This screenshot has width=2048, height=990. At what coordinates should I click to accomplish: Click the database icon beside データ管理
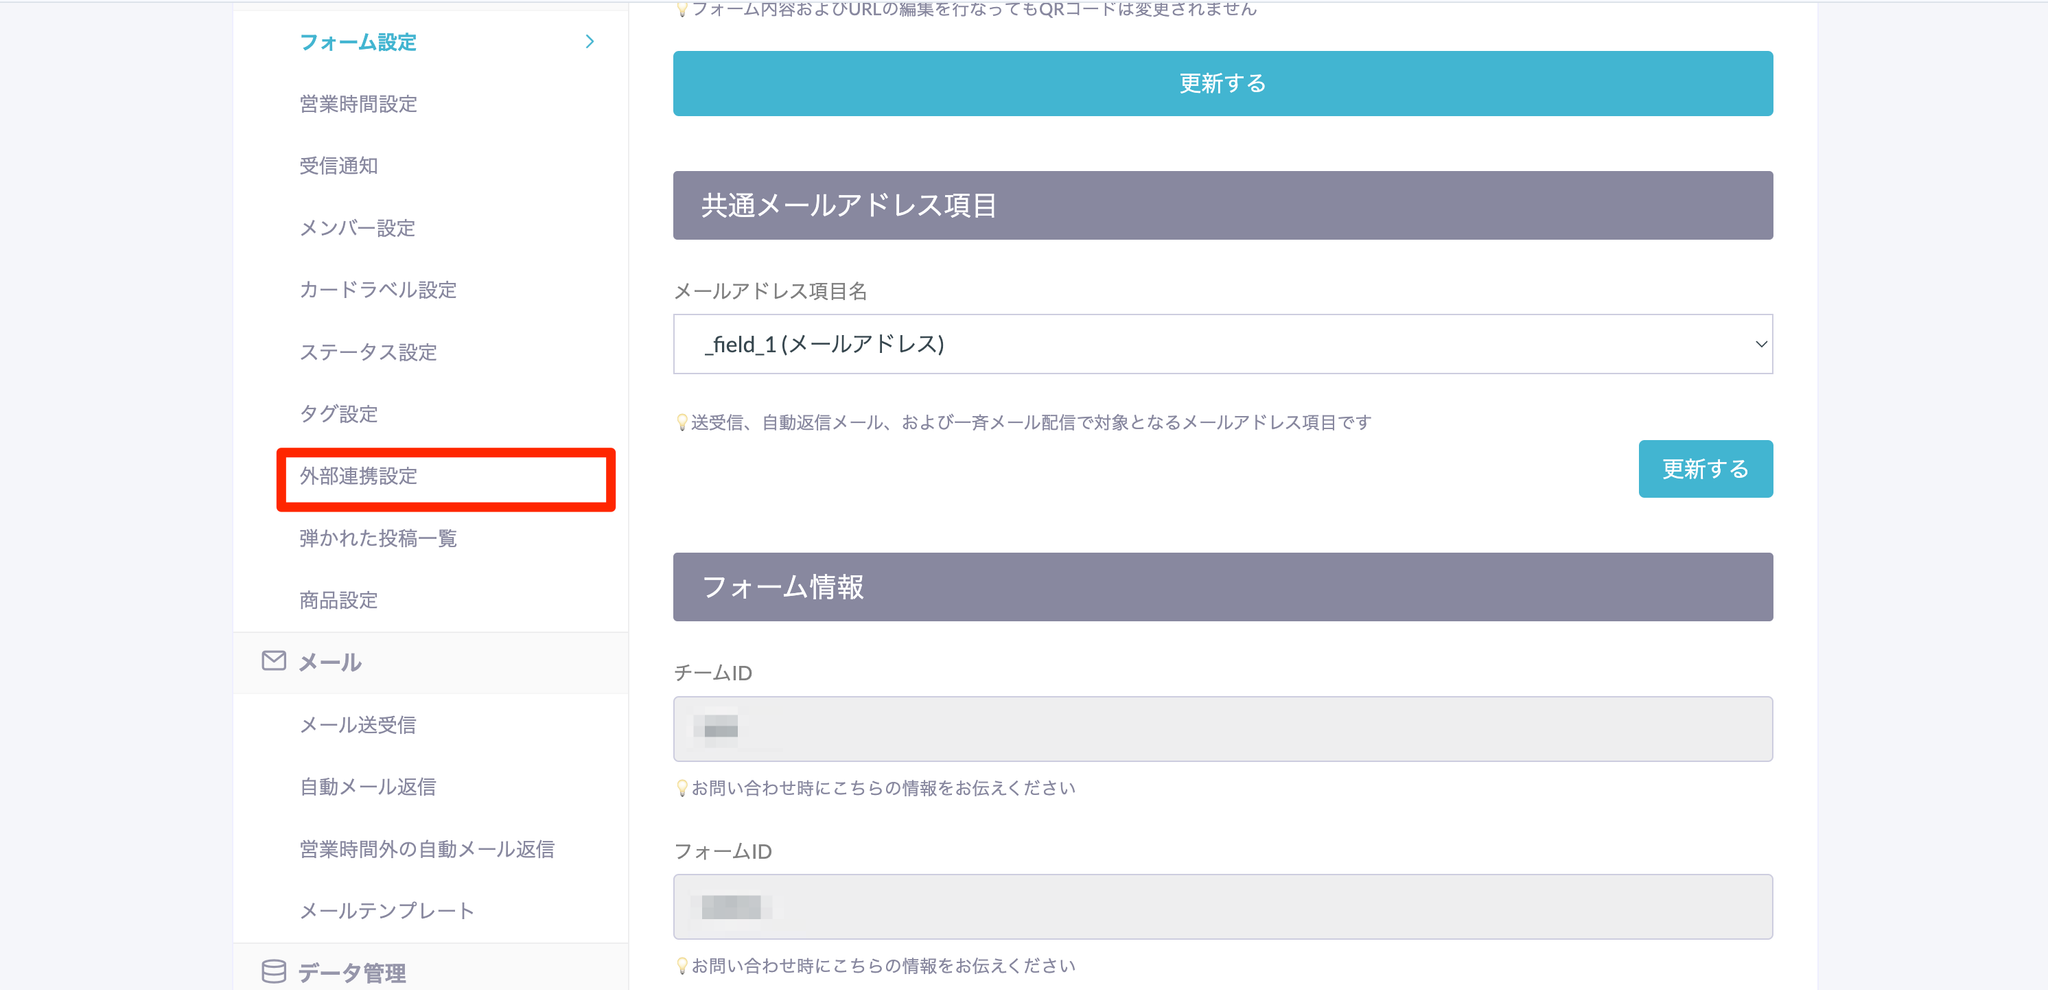point(273,972)
